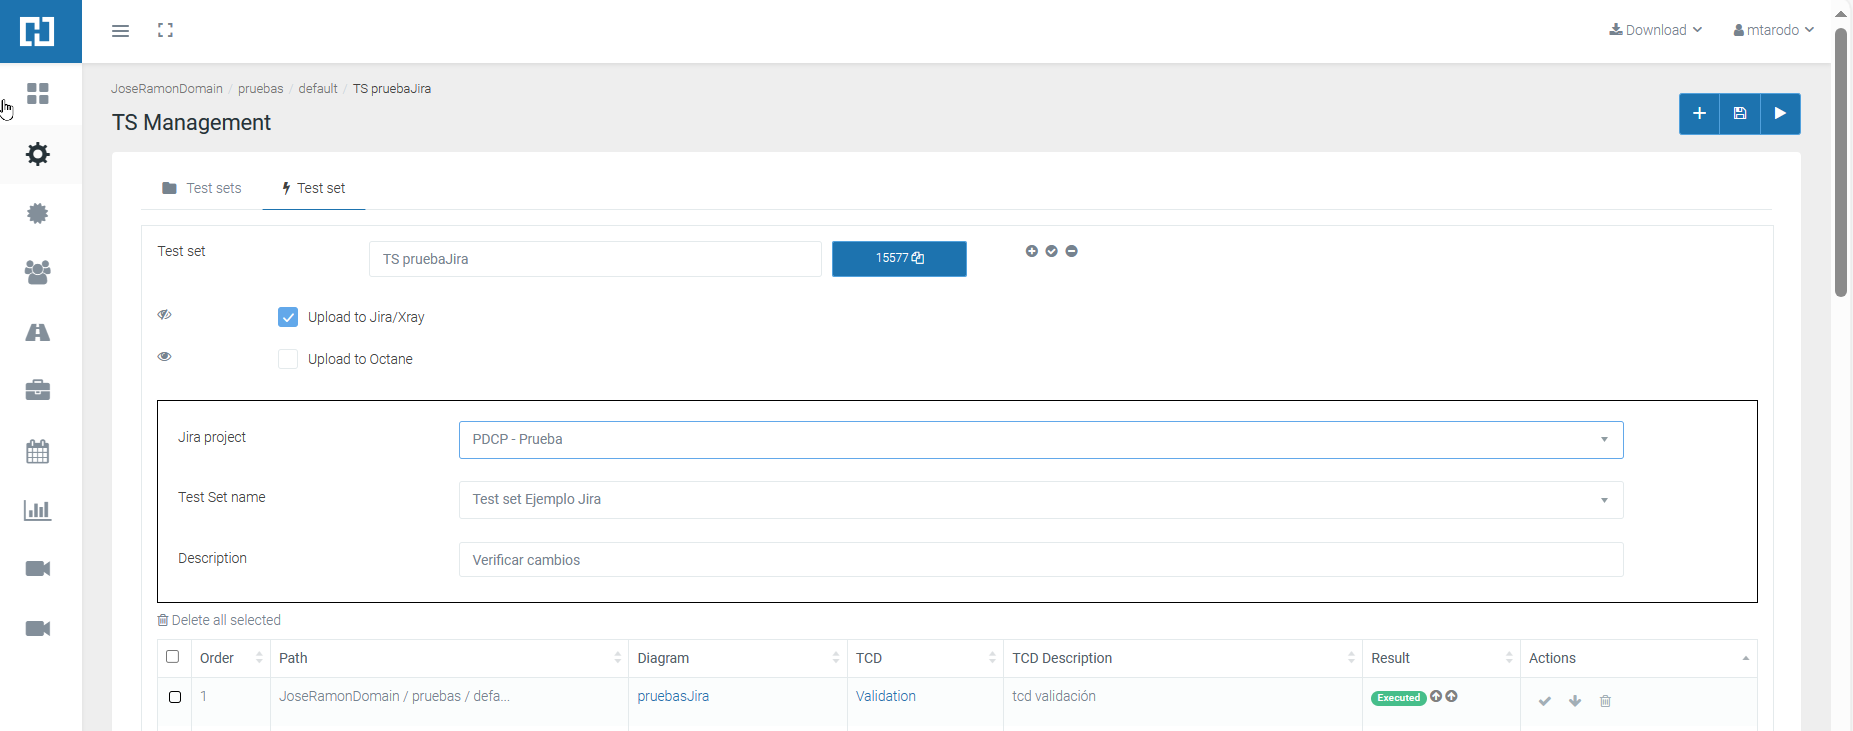The image size is (1853, 731).
Task: Click the pruebas breadcrumb item
Action: (260, 89)
